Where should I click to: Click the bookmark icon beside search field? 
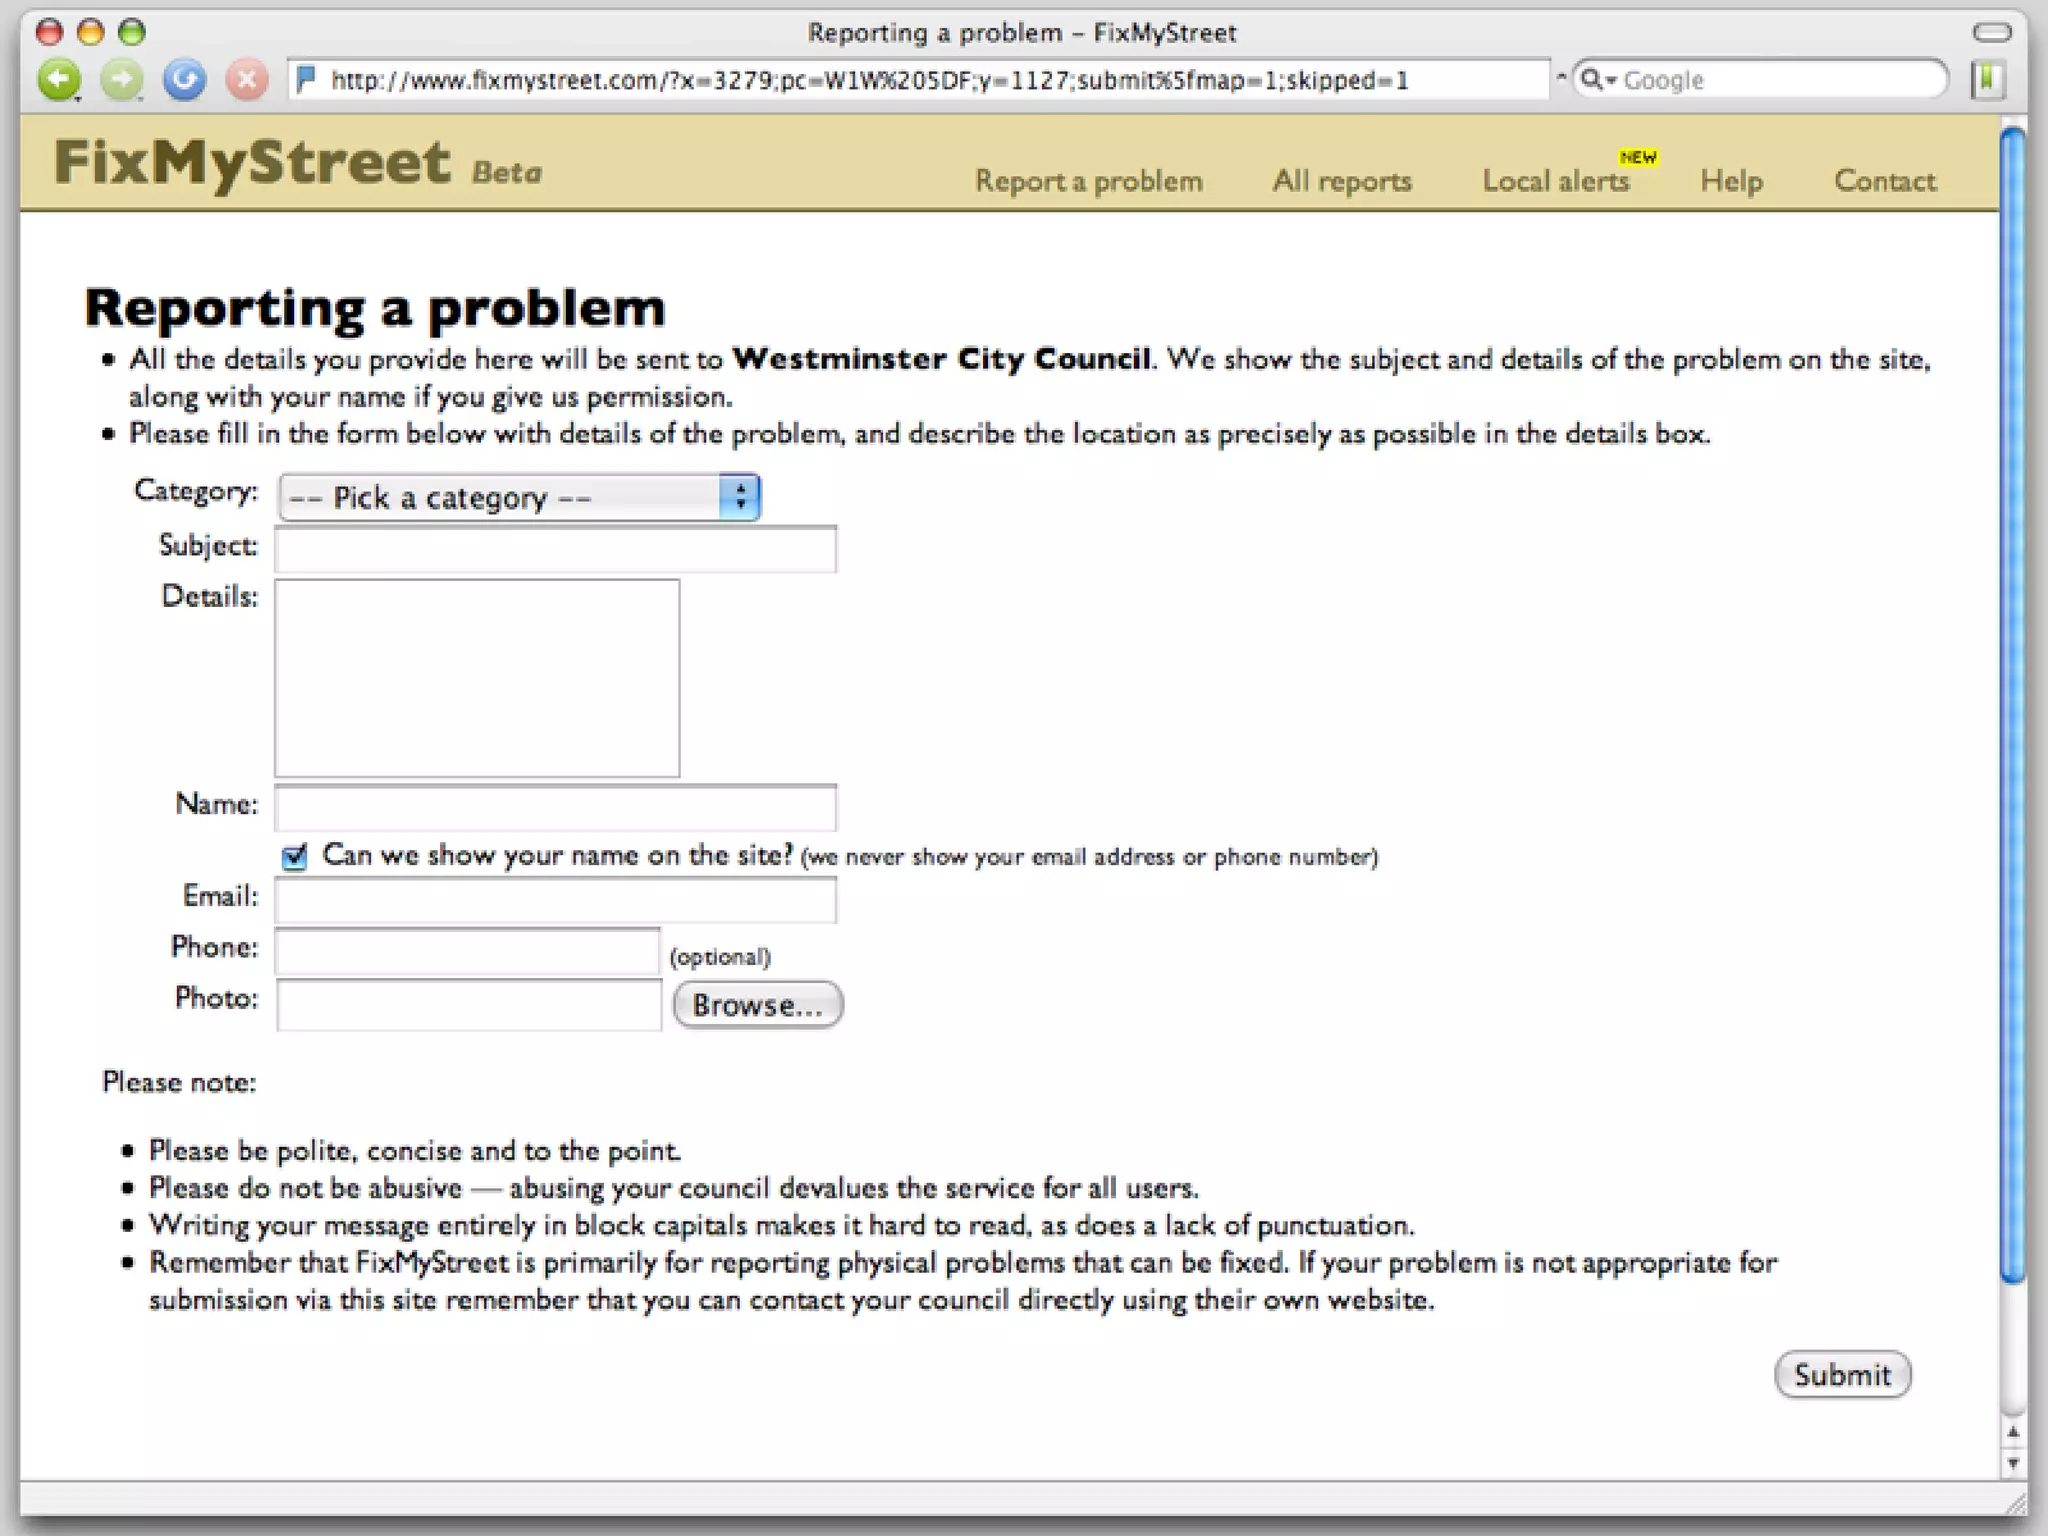[1988, 79]
